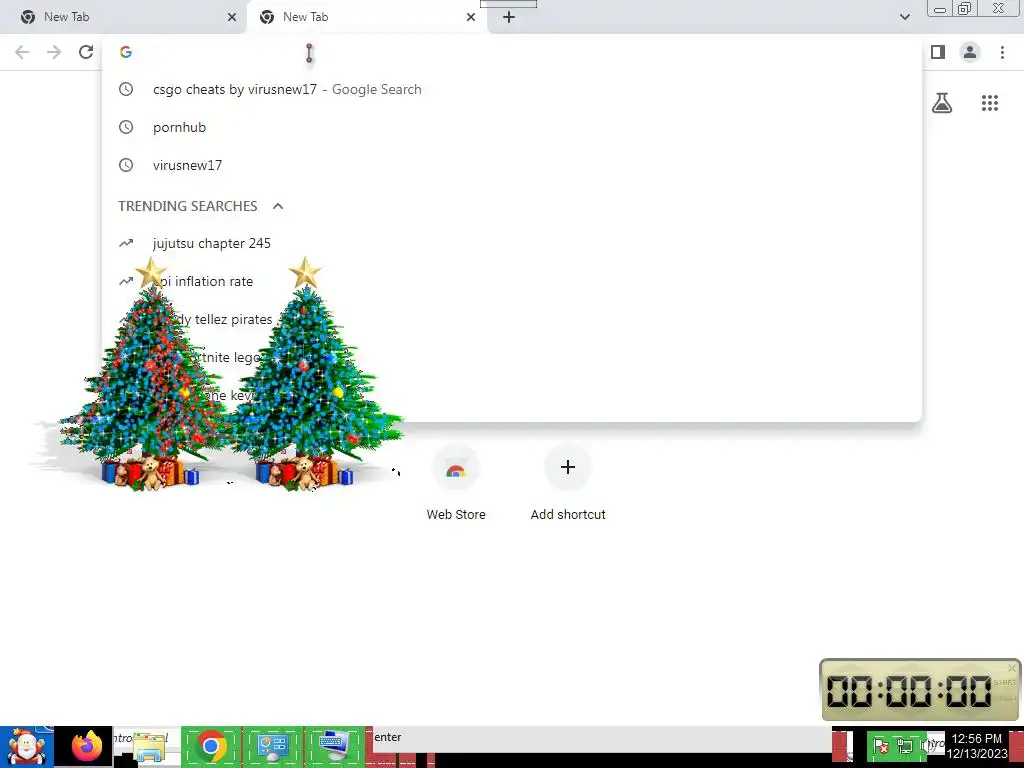The width and height of the screenshot is (1024, 768).
Task: Open the Chrome profile avatar
Action: (970, 52)
